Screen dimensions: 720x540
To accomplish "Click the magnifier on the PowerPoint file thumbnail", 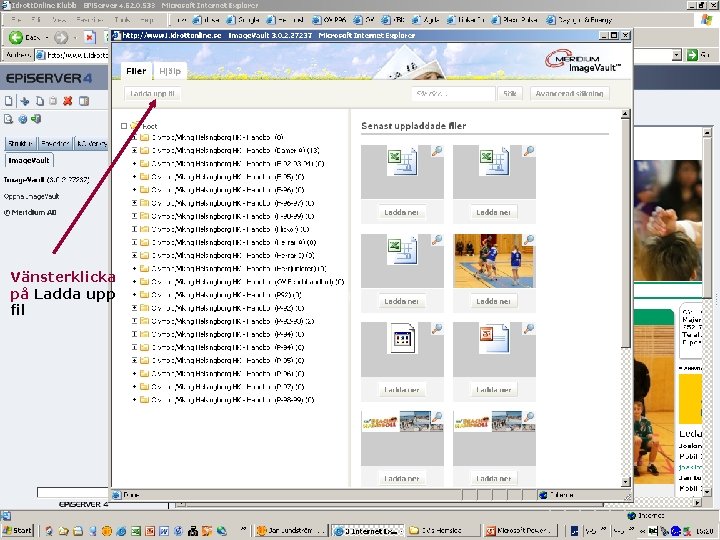I will (x=529, y=328).
